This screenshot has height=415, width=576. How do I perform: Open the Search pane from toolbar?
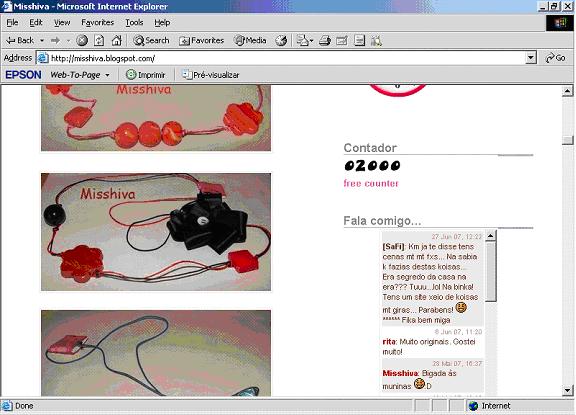[x=151, y=40]
